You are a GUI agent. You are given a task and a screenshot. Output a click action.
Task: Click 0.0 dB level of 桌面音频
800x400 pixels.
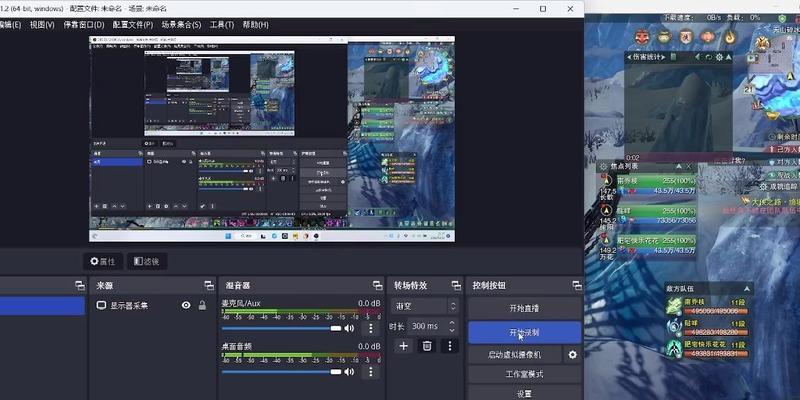pyautogui.click(x=369, y=346)
